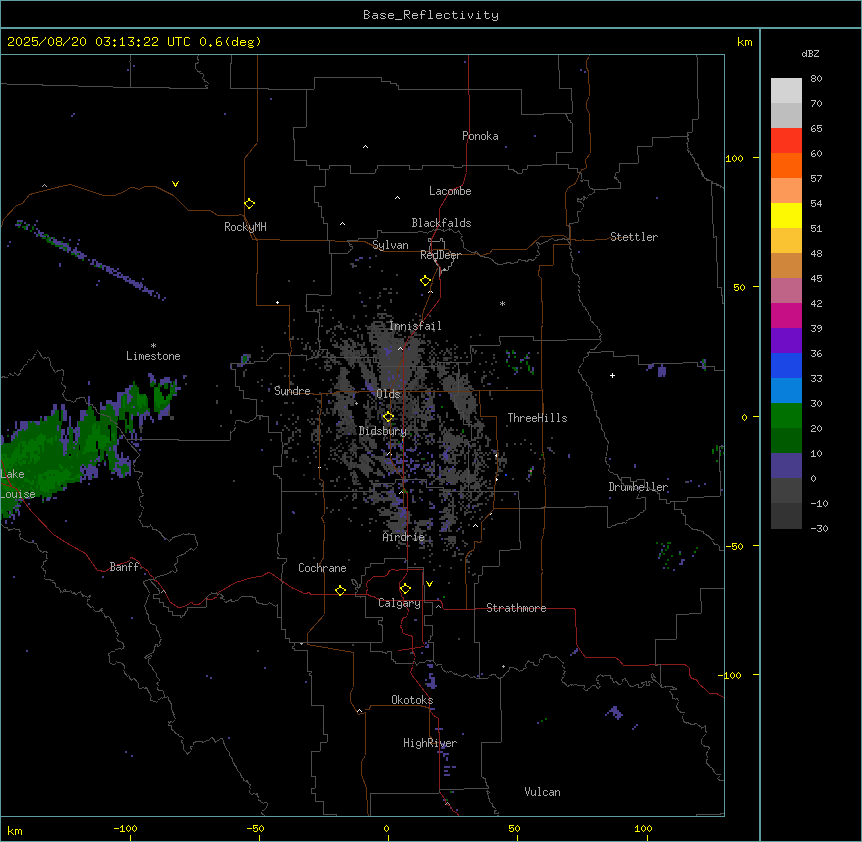Screen dimensions: 862x842
Task: Click the 80 value in dBZ legend
Action: coord(816,79)
